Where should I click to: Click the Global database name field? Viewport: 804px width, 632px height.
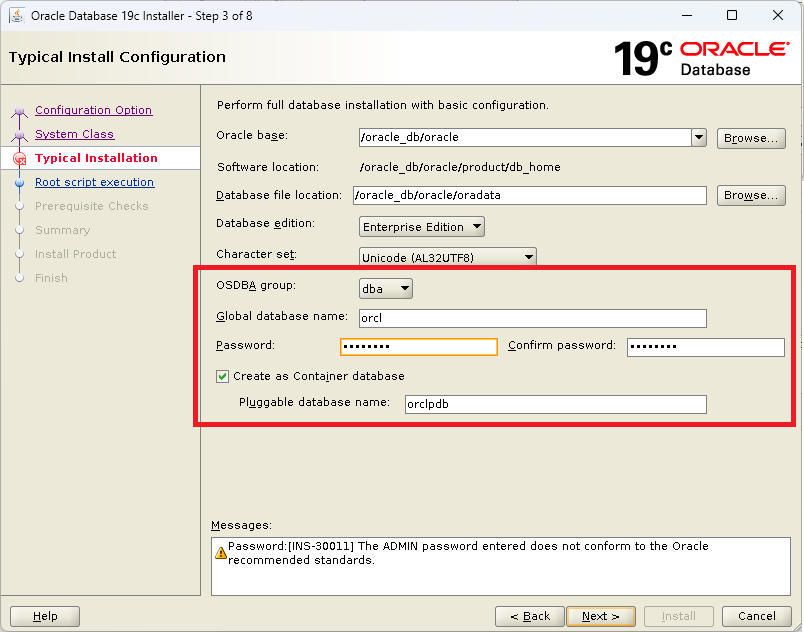pyautogui.click(x=533, y=318)
